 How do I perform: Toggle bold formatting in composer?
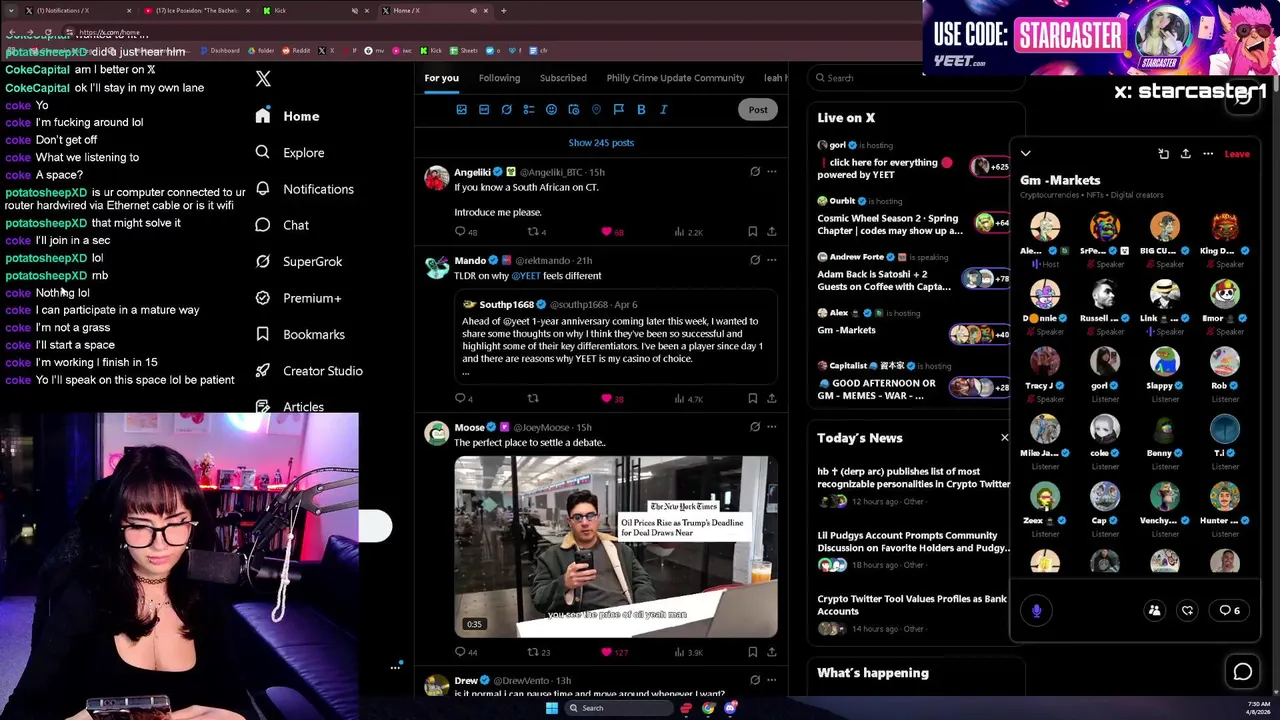click(x=641, y=110)
